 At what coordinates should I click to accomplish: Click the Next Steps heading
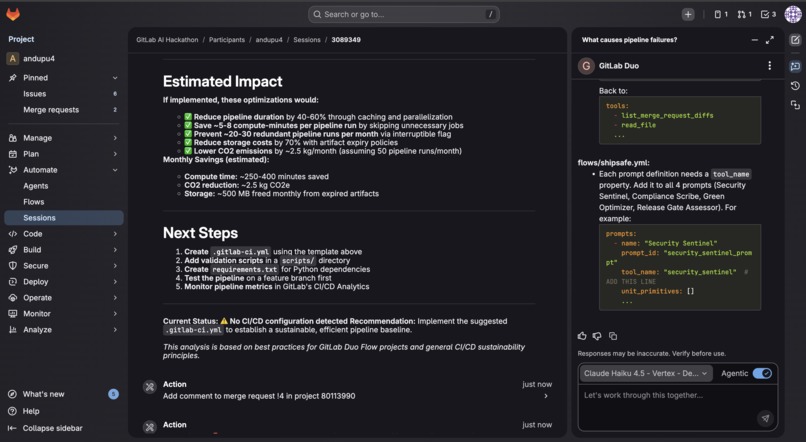pyautogui.click(x=200, y=233)
